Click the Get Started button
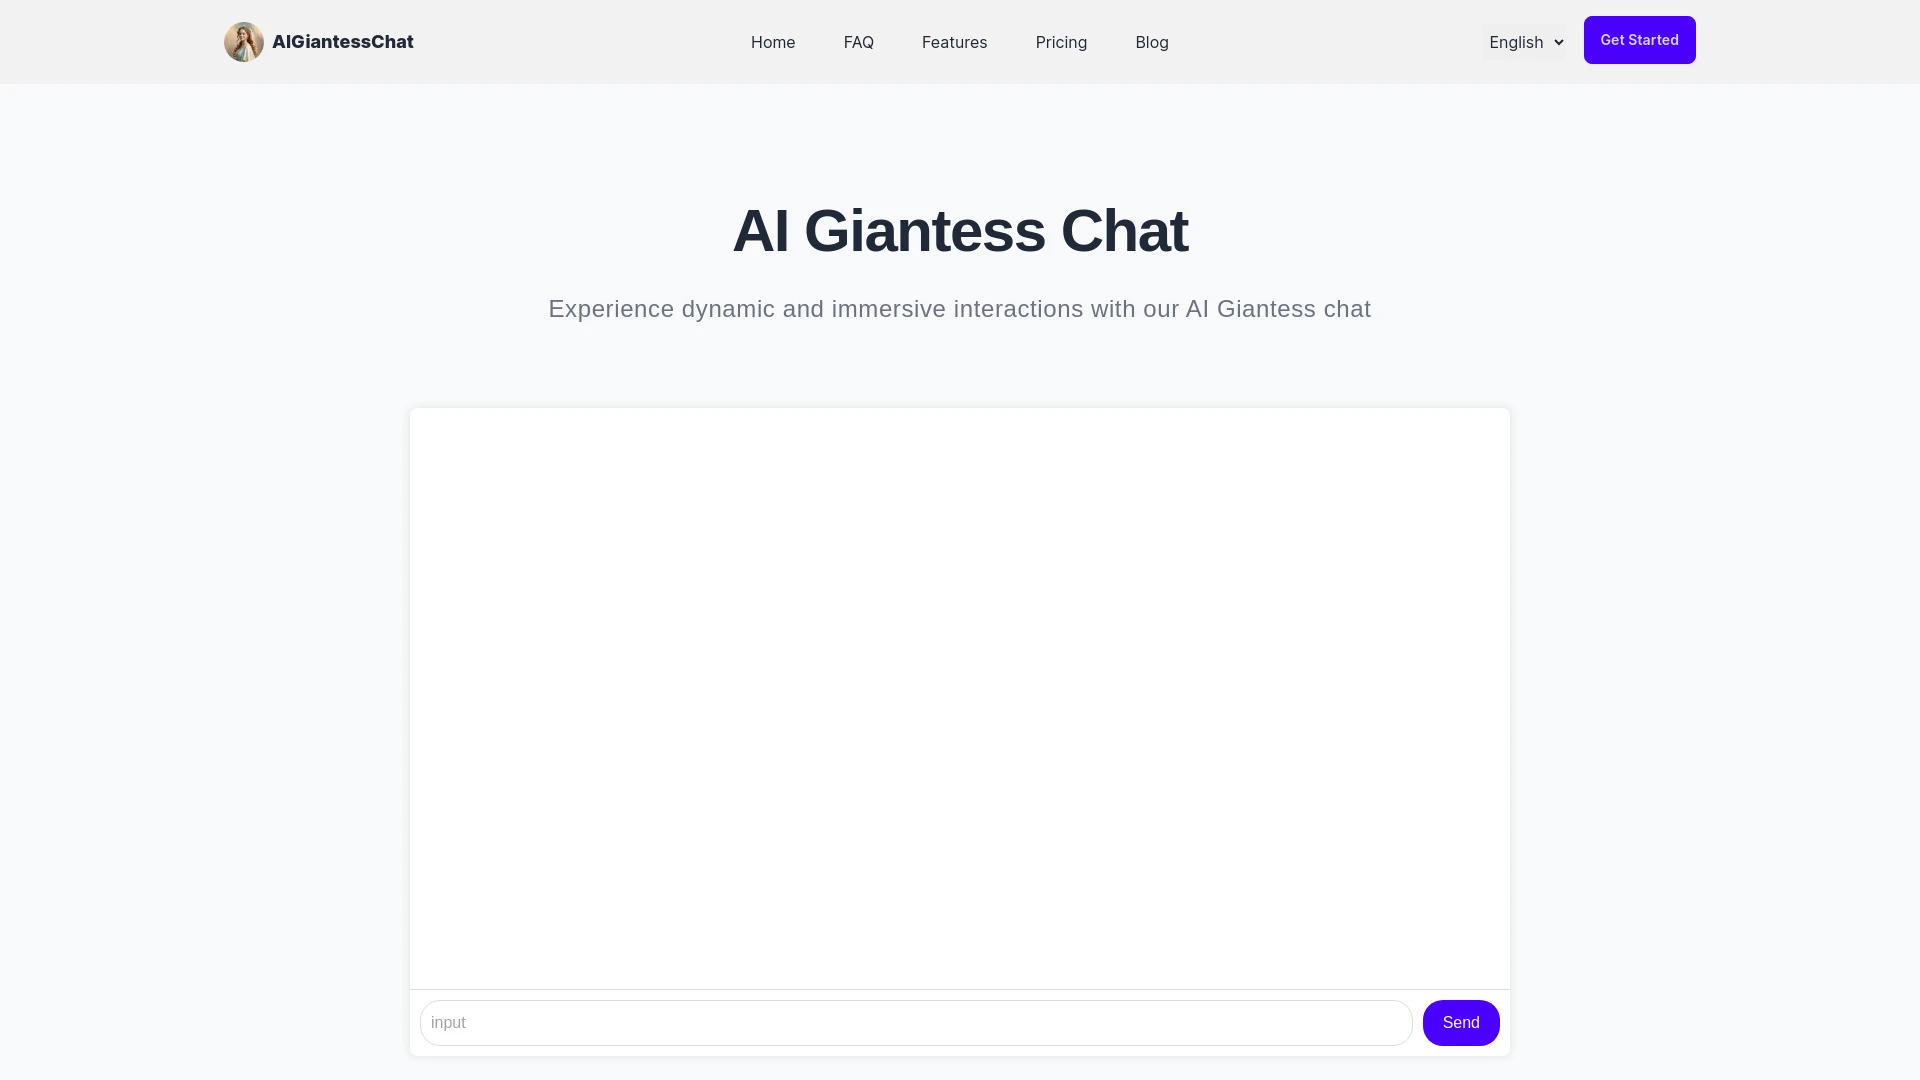This screenshot has height=1080, width=1920. [x=1639, y=40]
